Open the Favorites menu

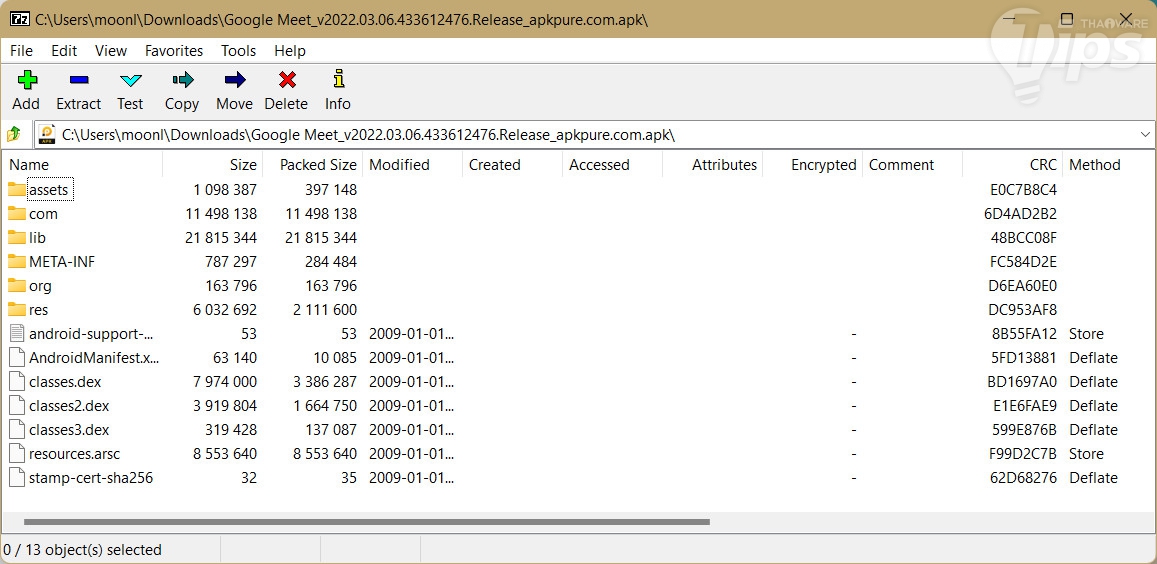174,50
